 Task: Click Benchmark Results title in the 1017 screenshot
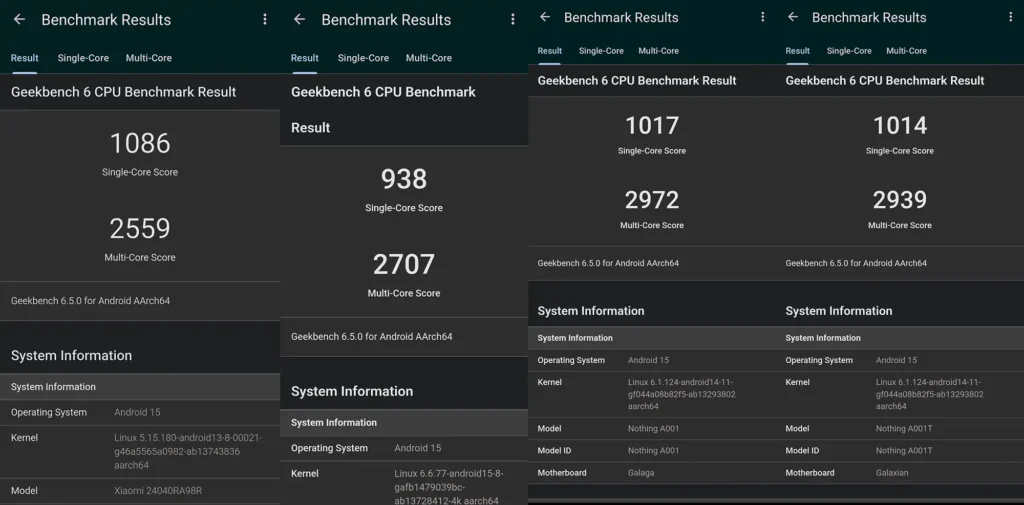[621, 18]
